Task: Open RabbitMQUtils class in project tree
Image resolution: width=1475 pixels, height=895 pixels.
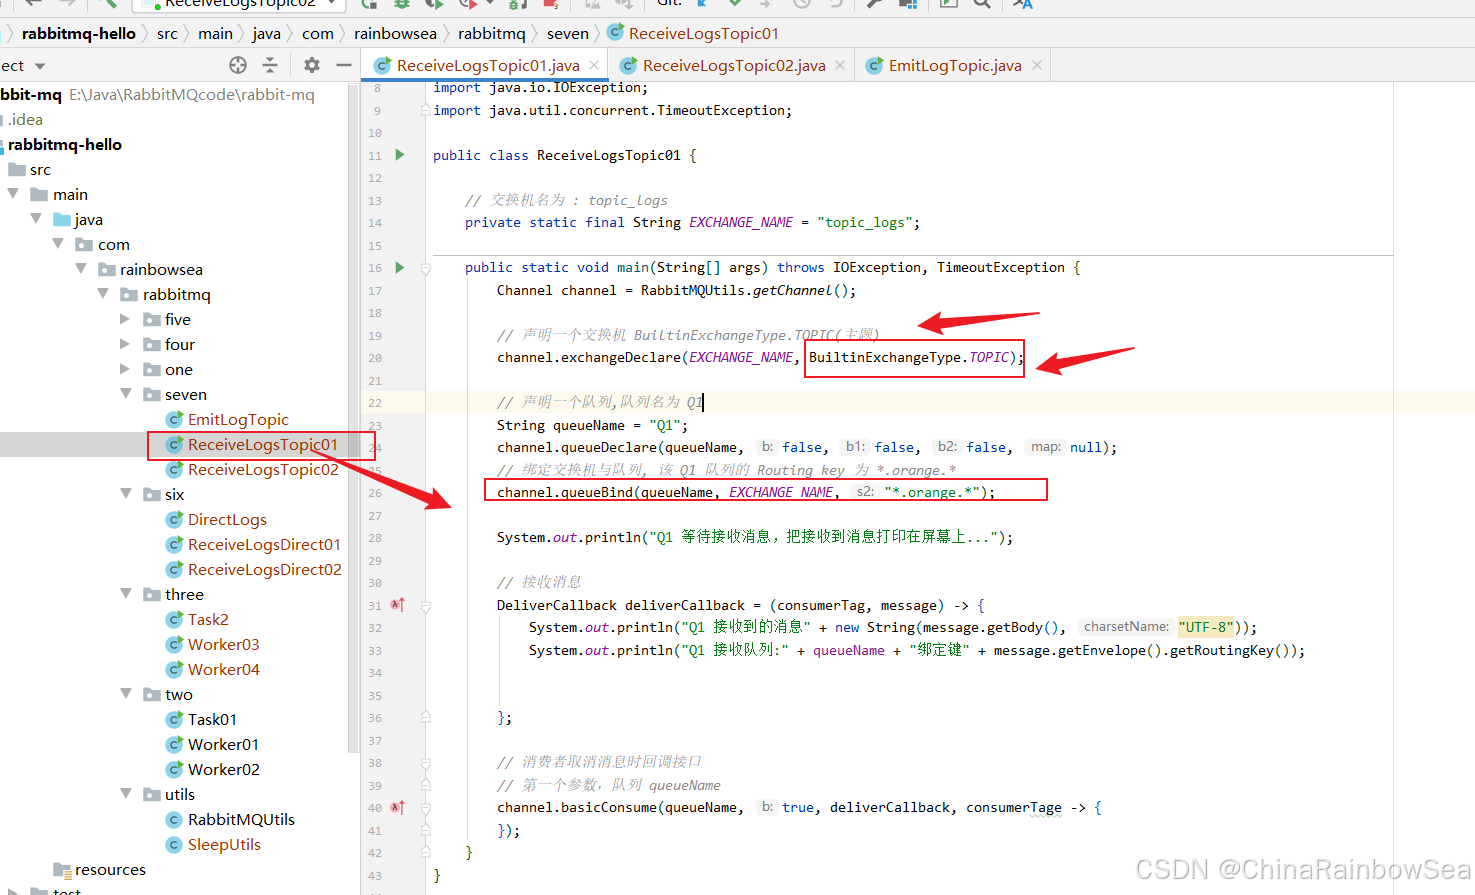Action: point(241,819)
